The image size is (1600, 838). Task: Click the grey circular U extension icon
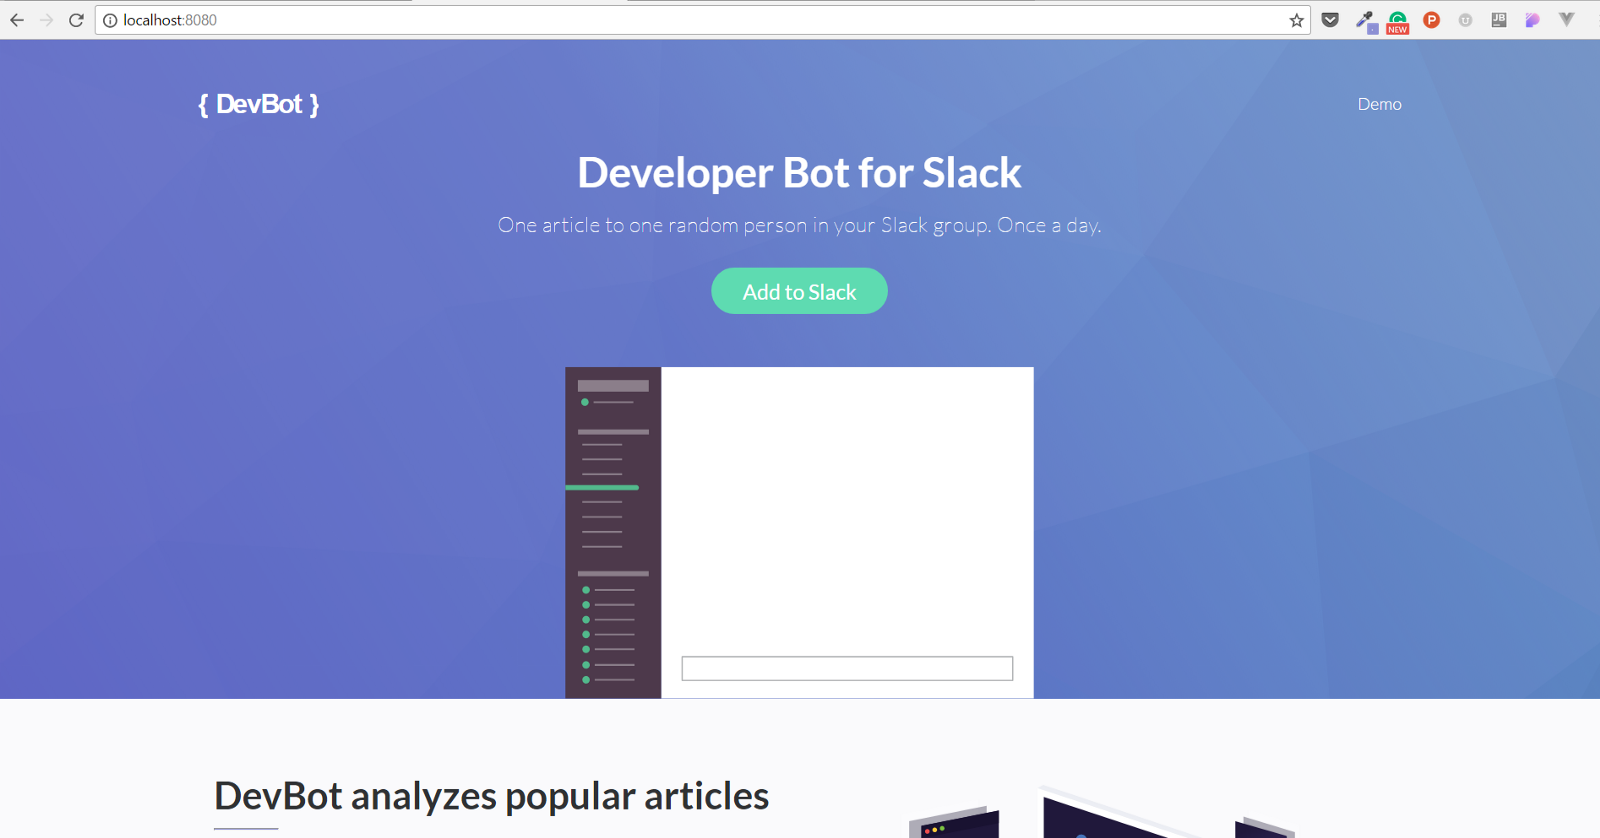(x=1465, y=20)
